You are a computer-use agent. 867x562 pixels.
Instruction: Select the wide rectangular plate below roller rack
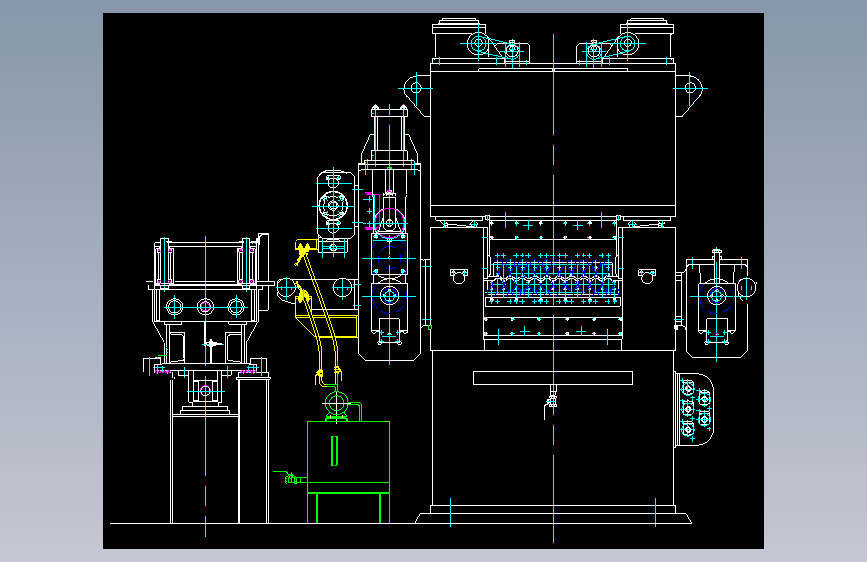click(x=553, y=378)
